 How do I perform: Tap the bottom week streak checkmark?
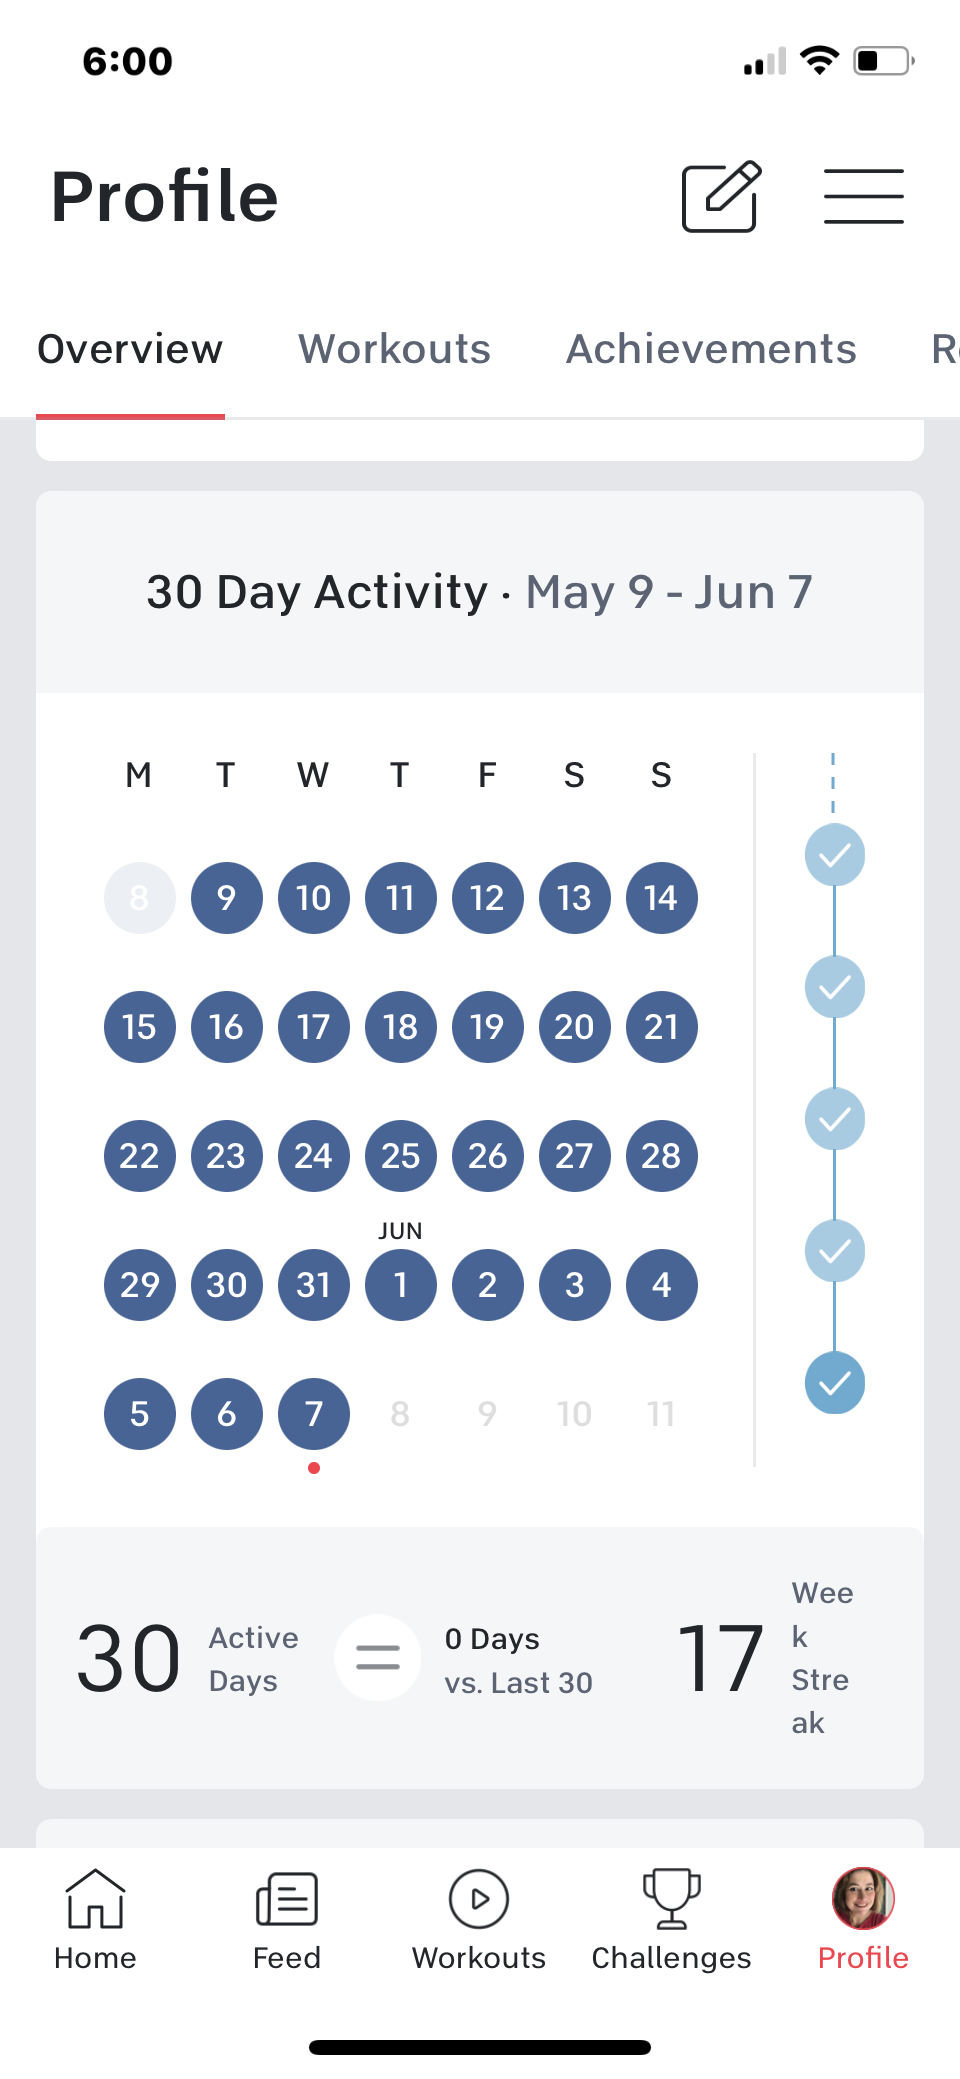(835, 1383)
